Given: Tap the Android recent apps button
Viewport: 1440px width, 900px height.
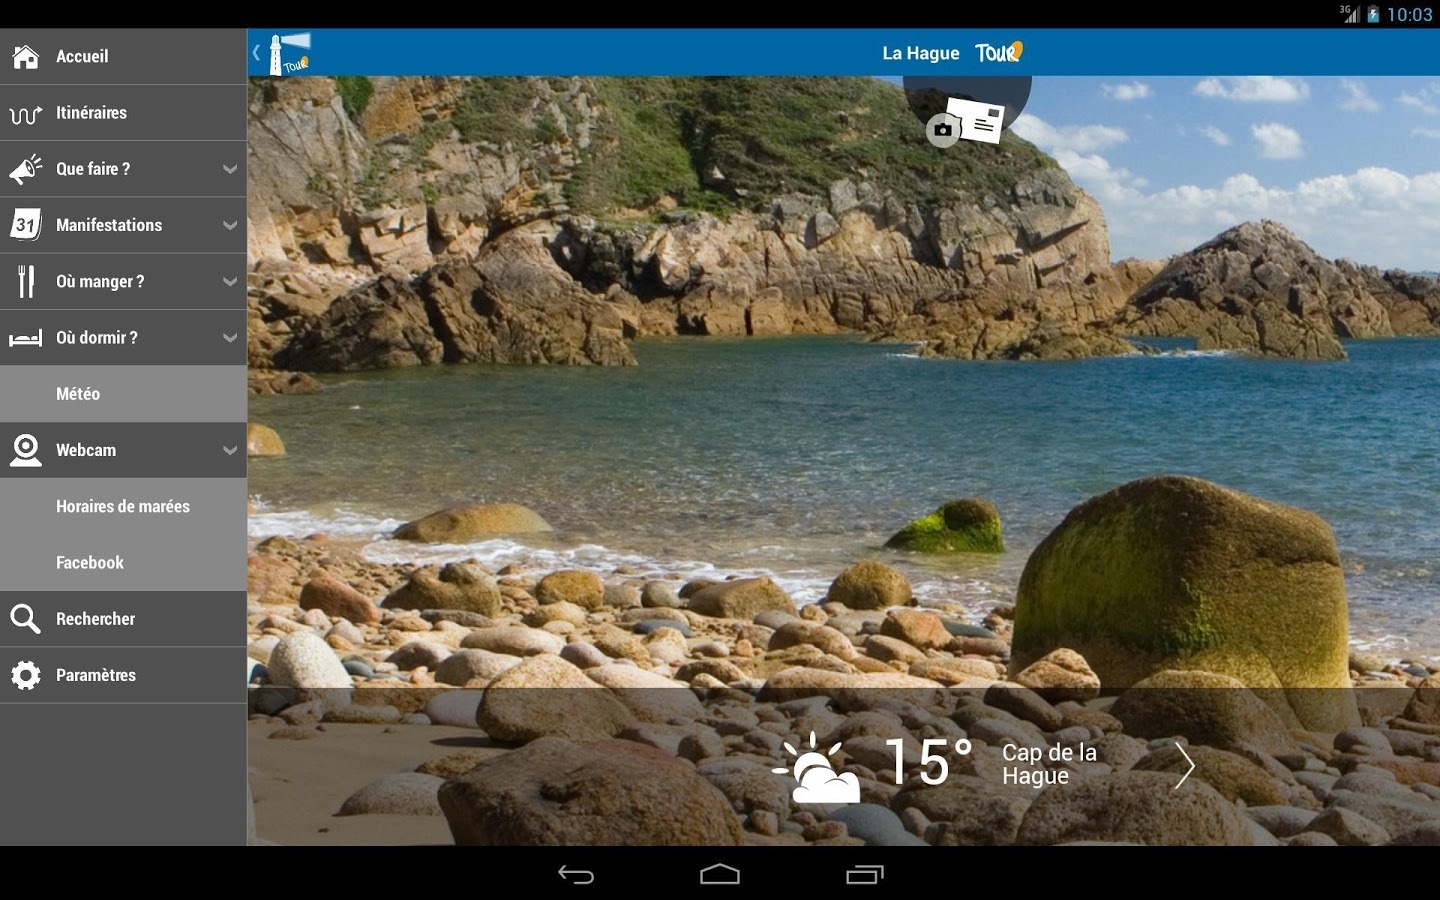Looking at the screenshot, I should pos(865,874).
